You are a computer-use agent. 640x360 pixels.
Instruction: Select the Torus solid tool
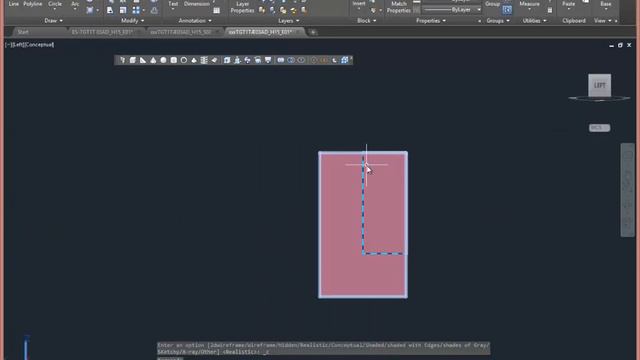point(184,60)
